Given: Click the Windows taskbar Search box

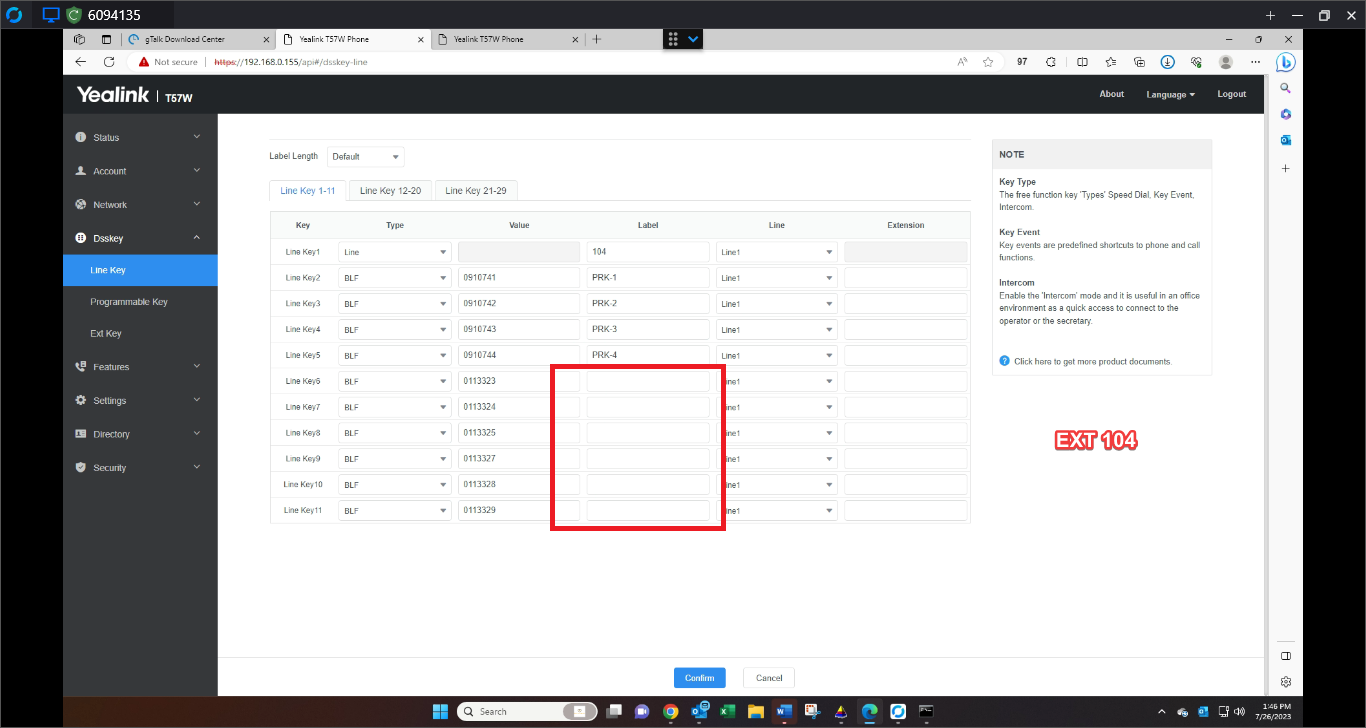Looking at the screenshot, I should coord(527,711).
